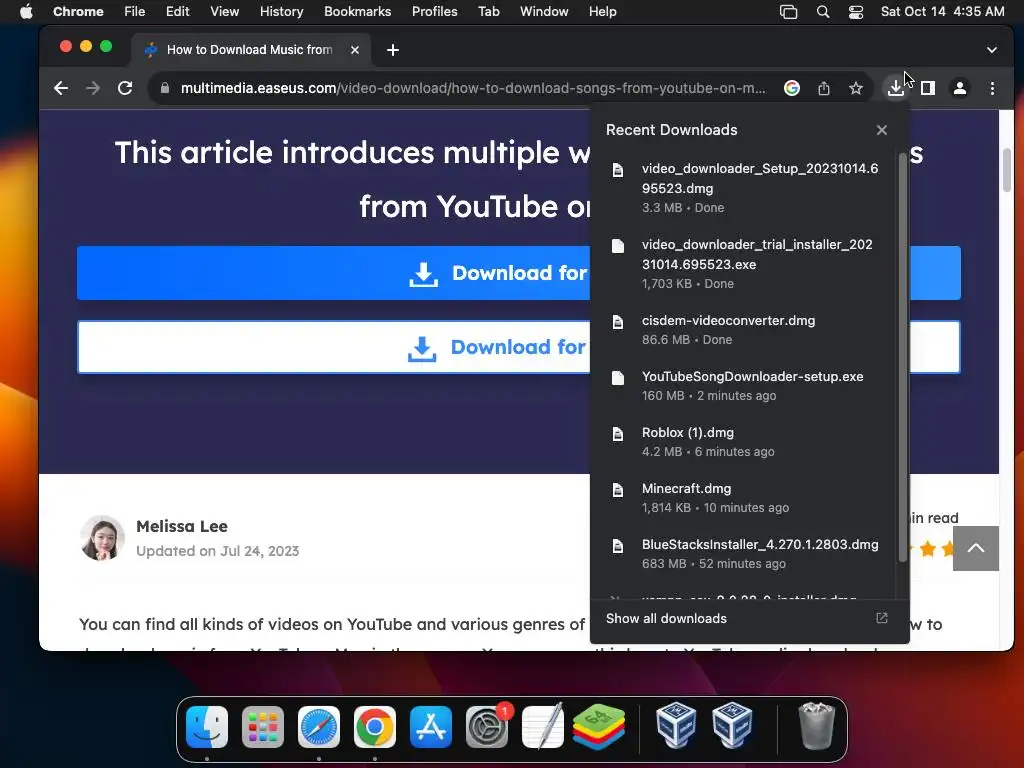1024x768 pixels.
Task: Click the date and time clock
Action: pos(942,12)
